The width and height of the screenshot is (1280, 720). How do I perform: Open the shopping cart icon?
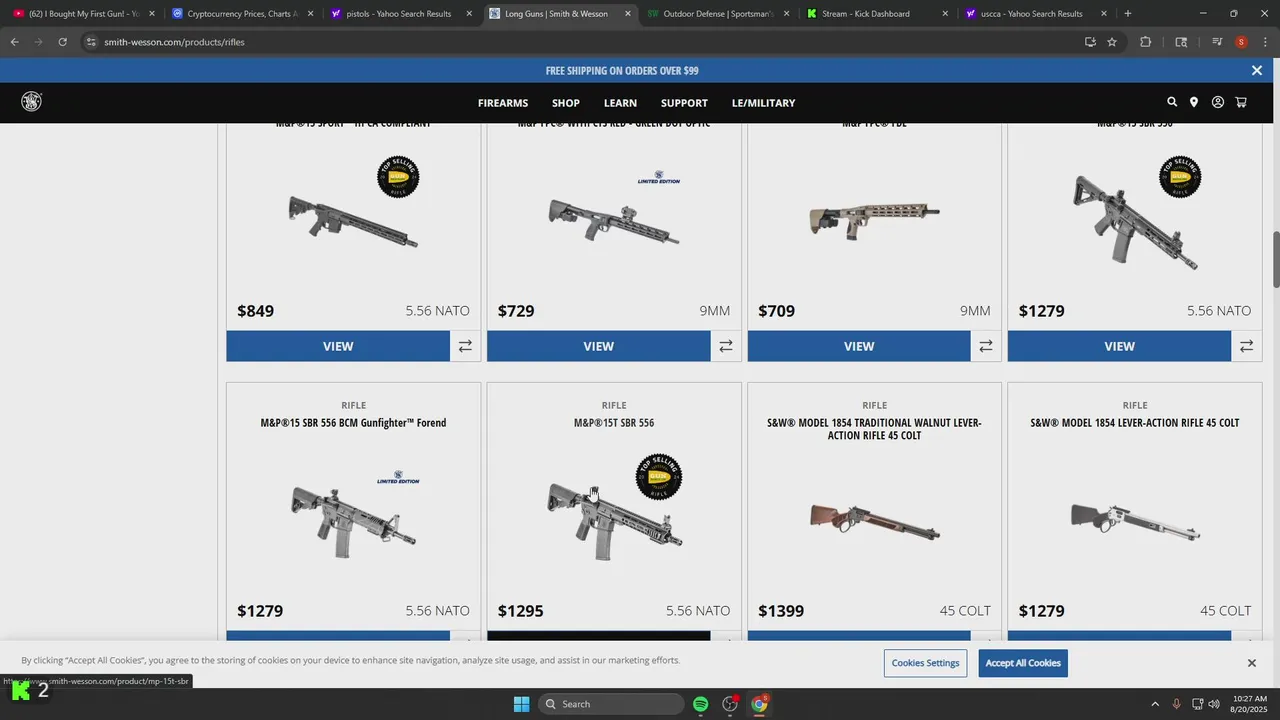click(1241, 102)
